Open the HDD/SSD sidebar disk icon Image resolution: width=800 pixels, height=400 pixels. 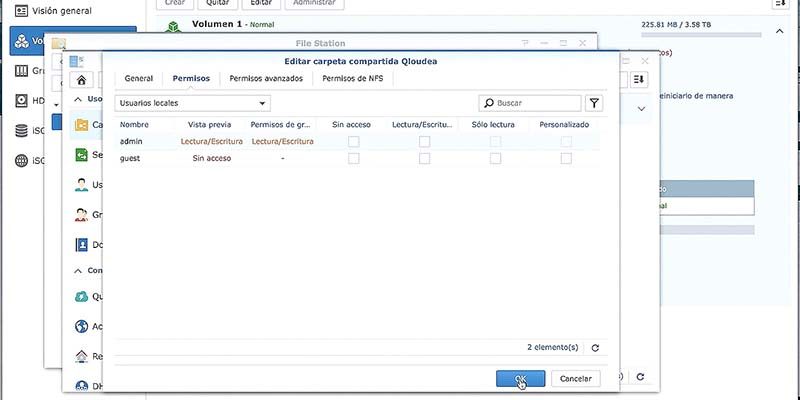tap(21, 101)
